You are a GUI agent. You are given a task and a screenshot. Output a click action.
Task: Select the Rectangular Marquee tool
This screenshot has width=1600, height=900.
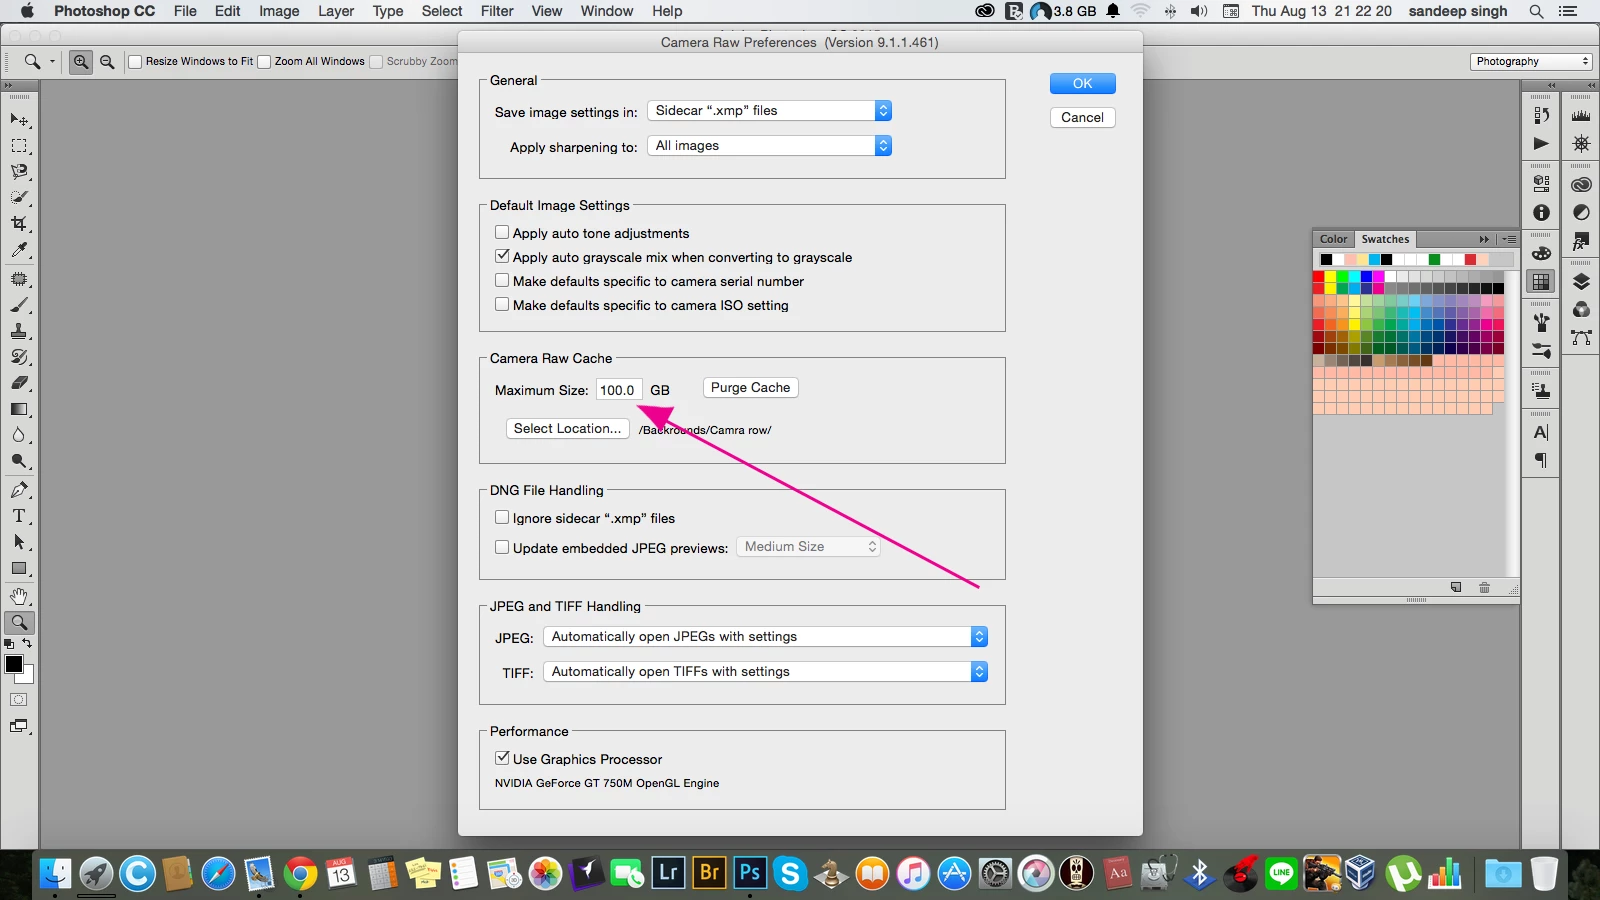[x=19, y=146]
